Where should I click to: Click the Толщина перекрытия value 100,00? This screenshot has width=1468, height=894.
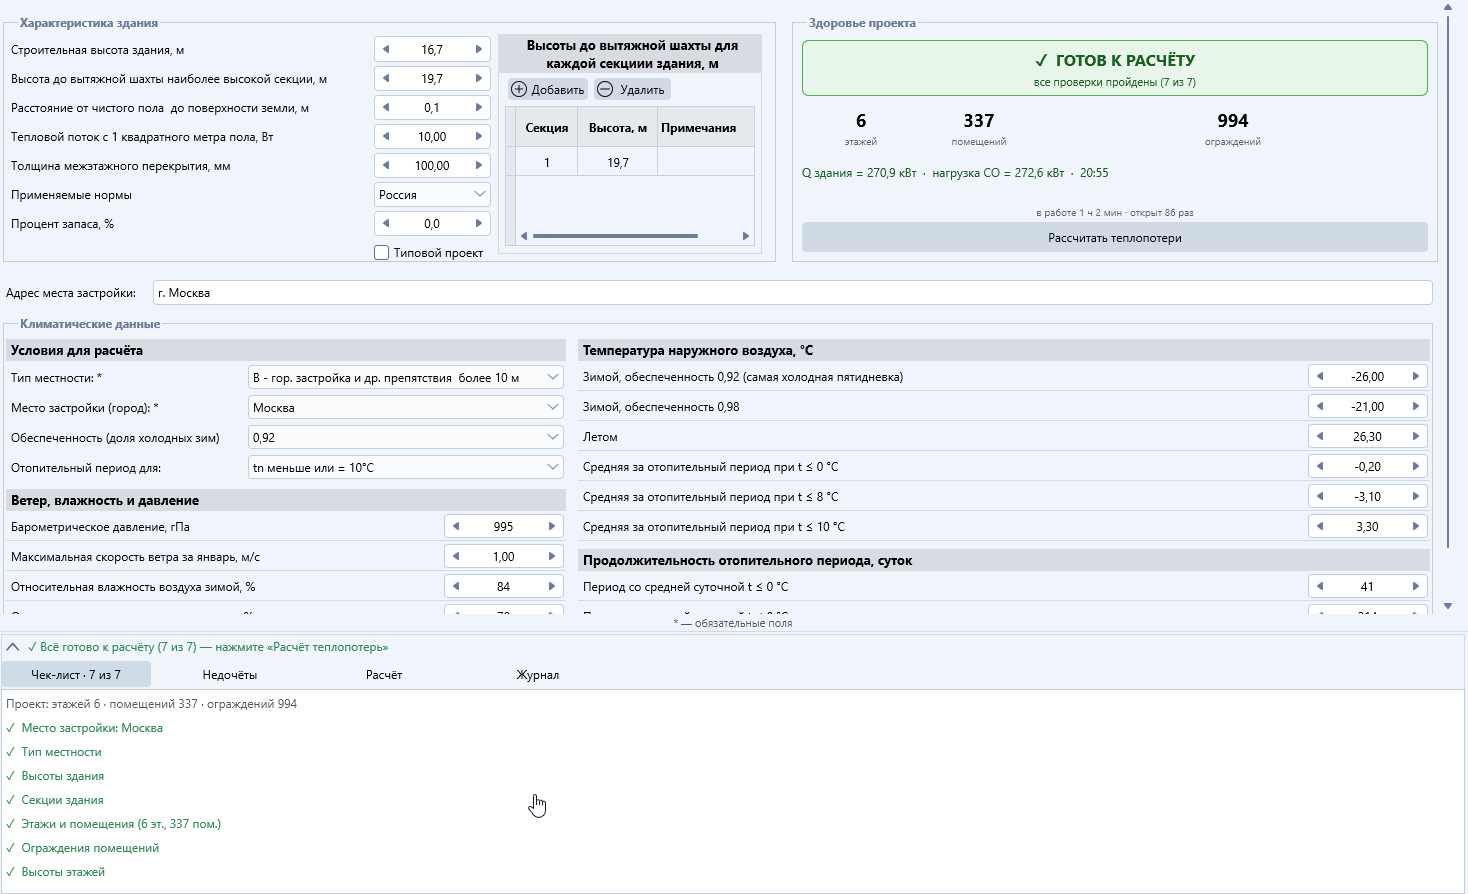pos(432,165)
